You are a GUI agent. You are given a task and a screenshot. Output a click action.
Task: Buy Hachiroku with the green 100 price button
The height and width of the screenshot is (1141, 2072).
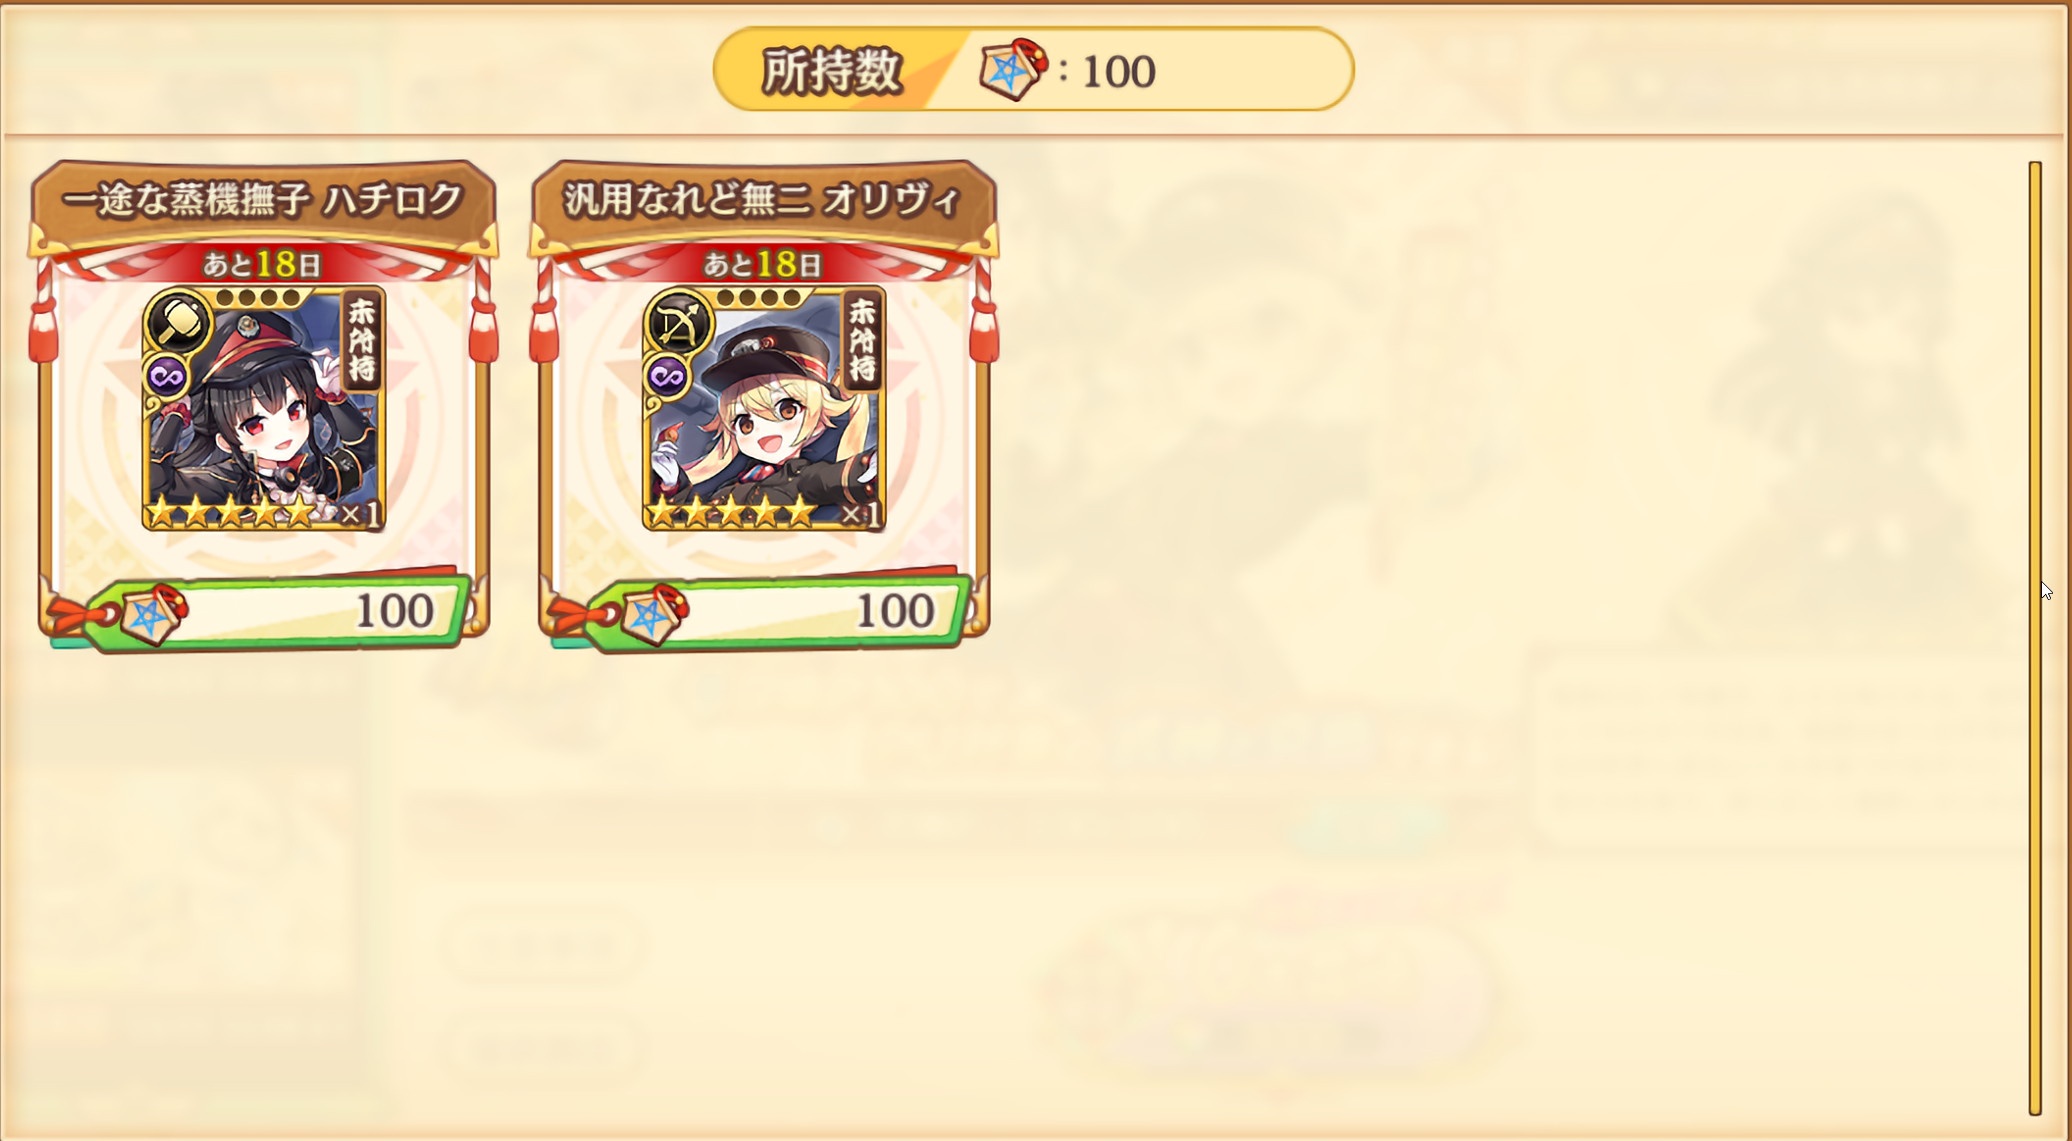click(277, 611)
